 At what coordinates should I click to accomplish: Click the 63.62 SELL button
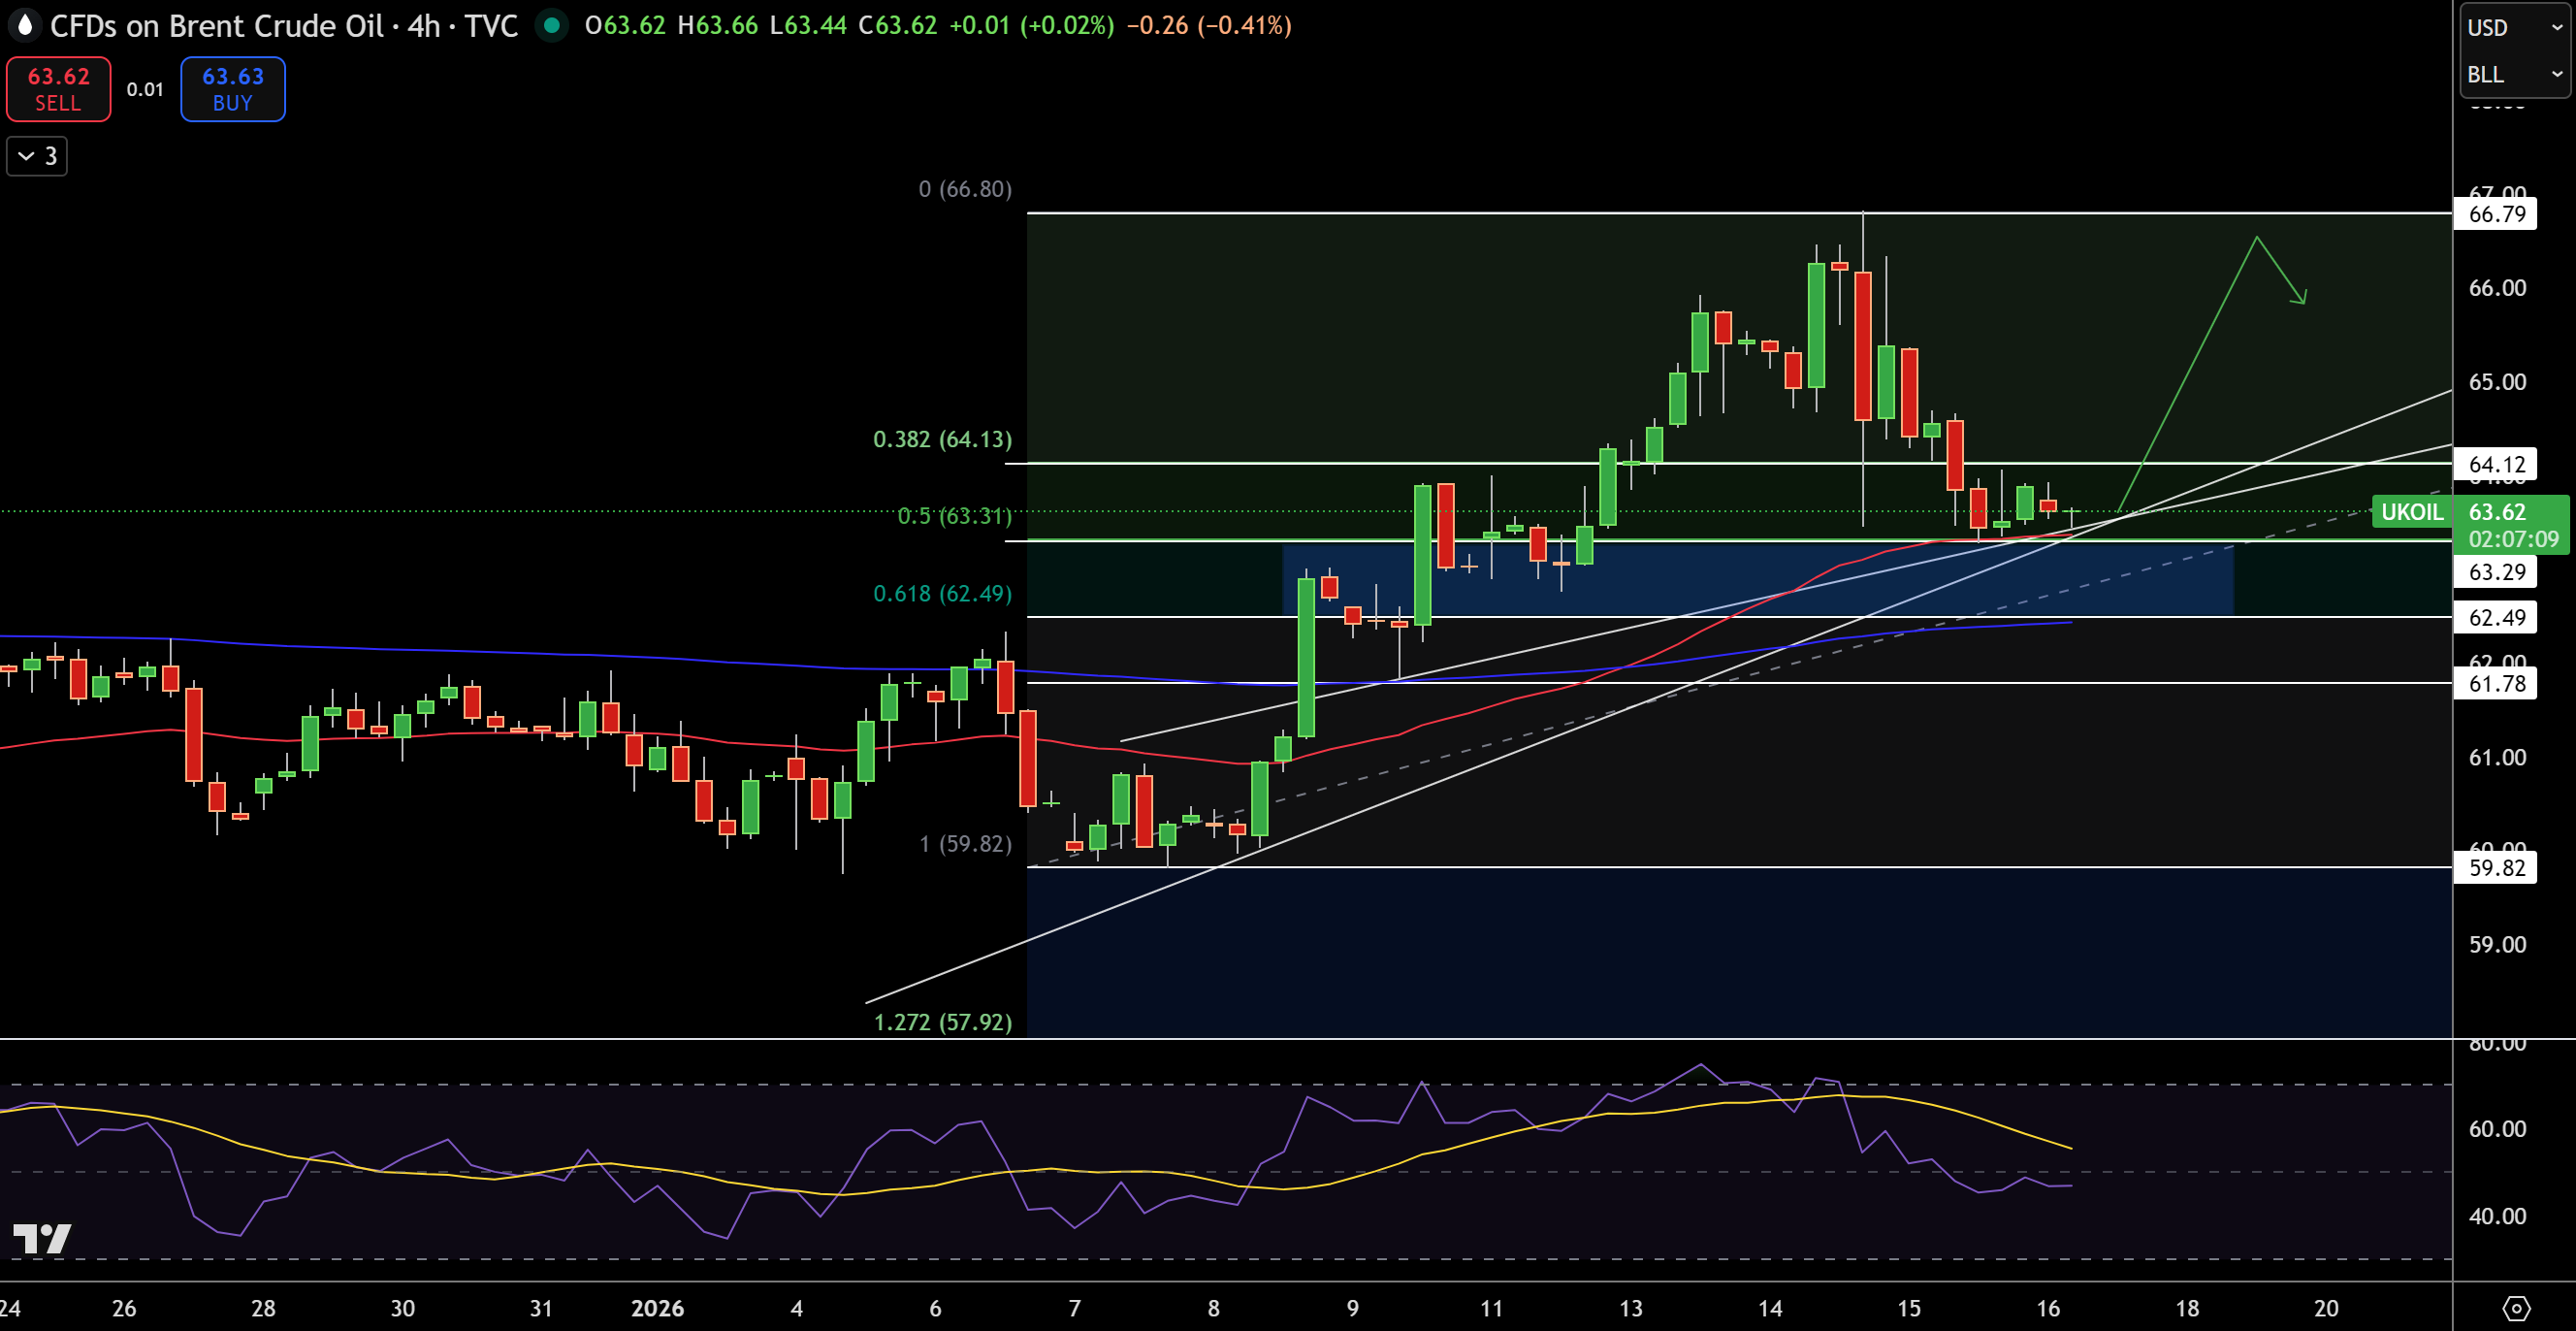coord(58,89)
